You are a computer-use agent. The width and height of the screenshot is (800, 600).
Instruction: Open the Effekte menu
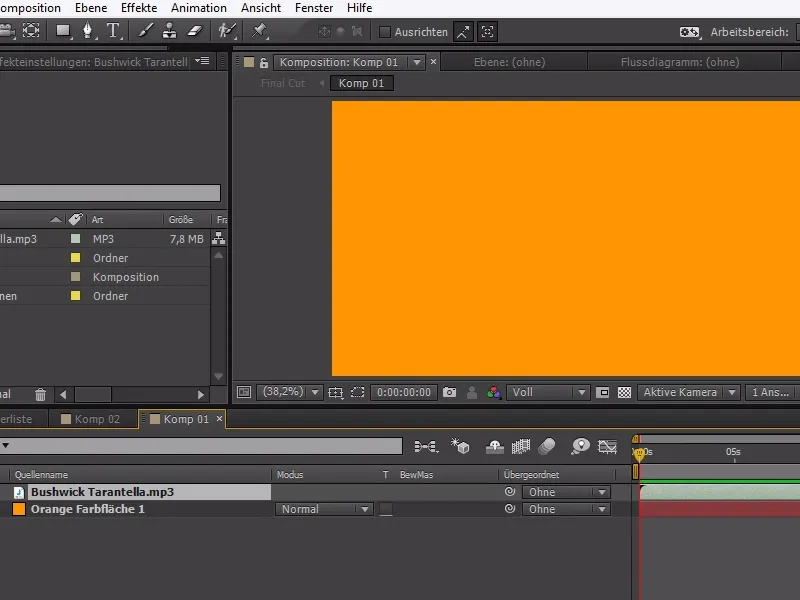[139, 8]
